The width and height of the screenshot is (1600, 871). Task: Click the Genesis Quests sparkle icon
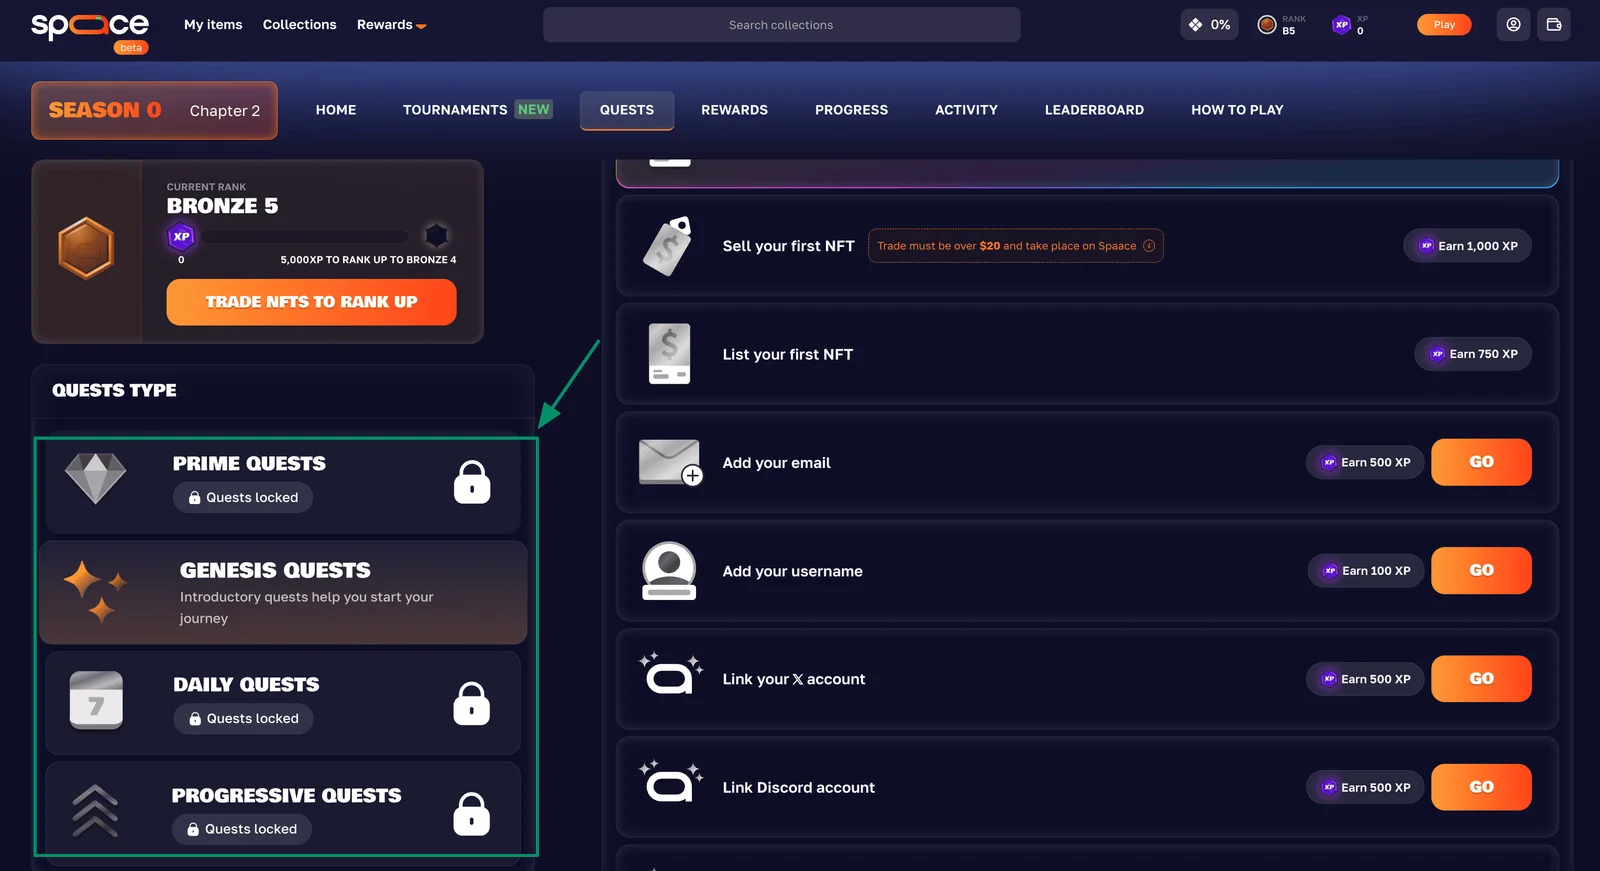pyautogui.click(x=96, y=591)
